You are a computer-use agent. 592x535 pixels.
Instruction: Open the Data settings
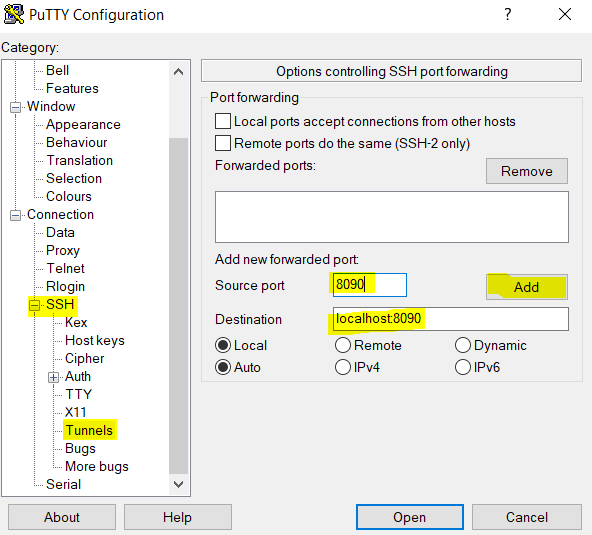(x=60, y=232)
